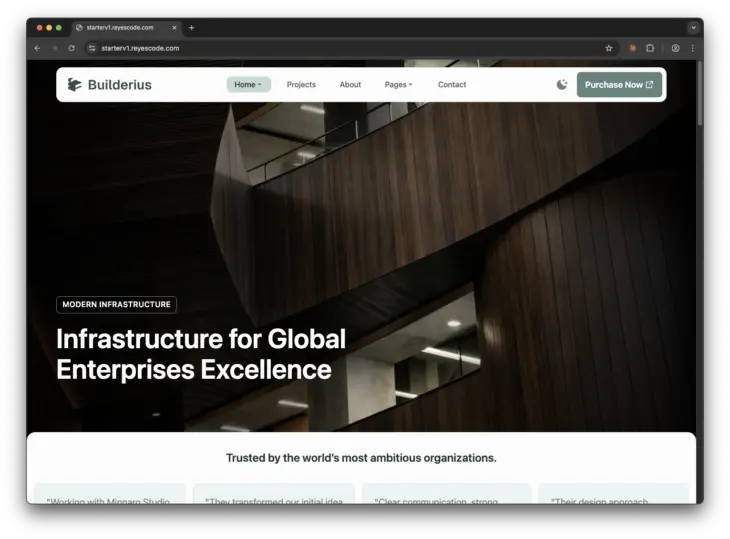
Task: Reload the page with the refresh icon
Action: tap(71, 48)
